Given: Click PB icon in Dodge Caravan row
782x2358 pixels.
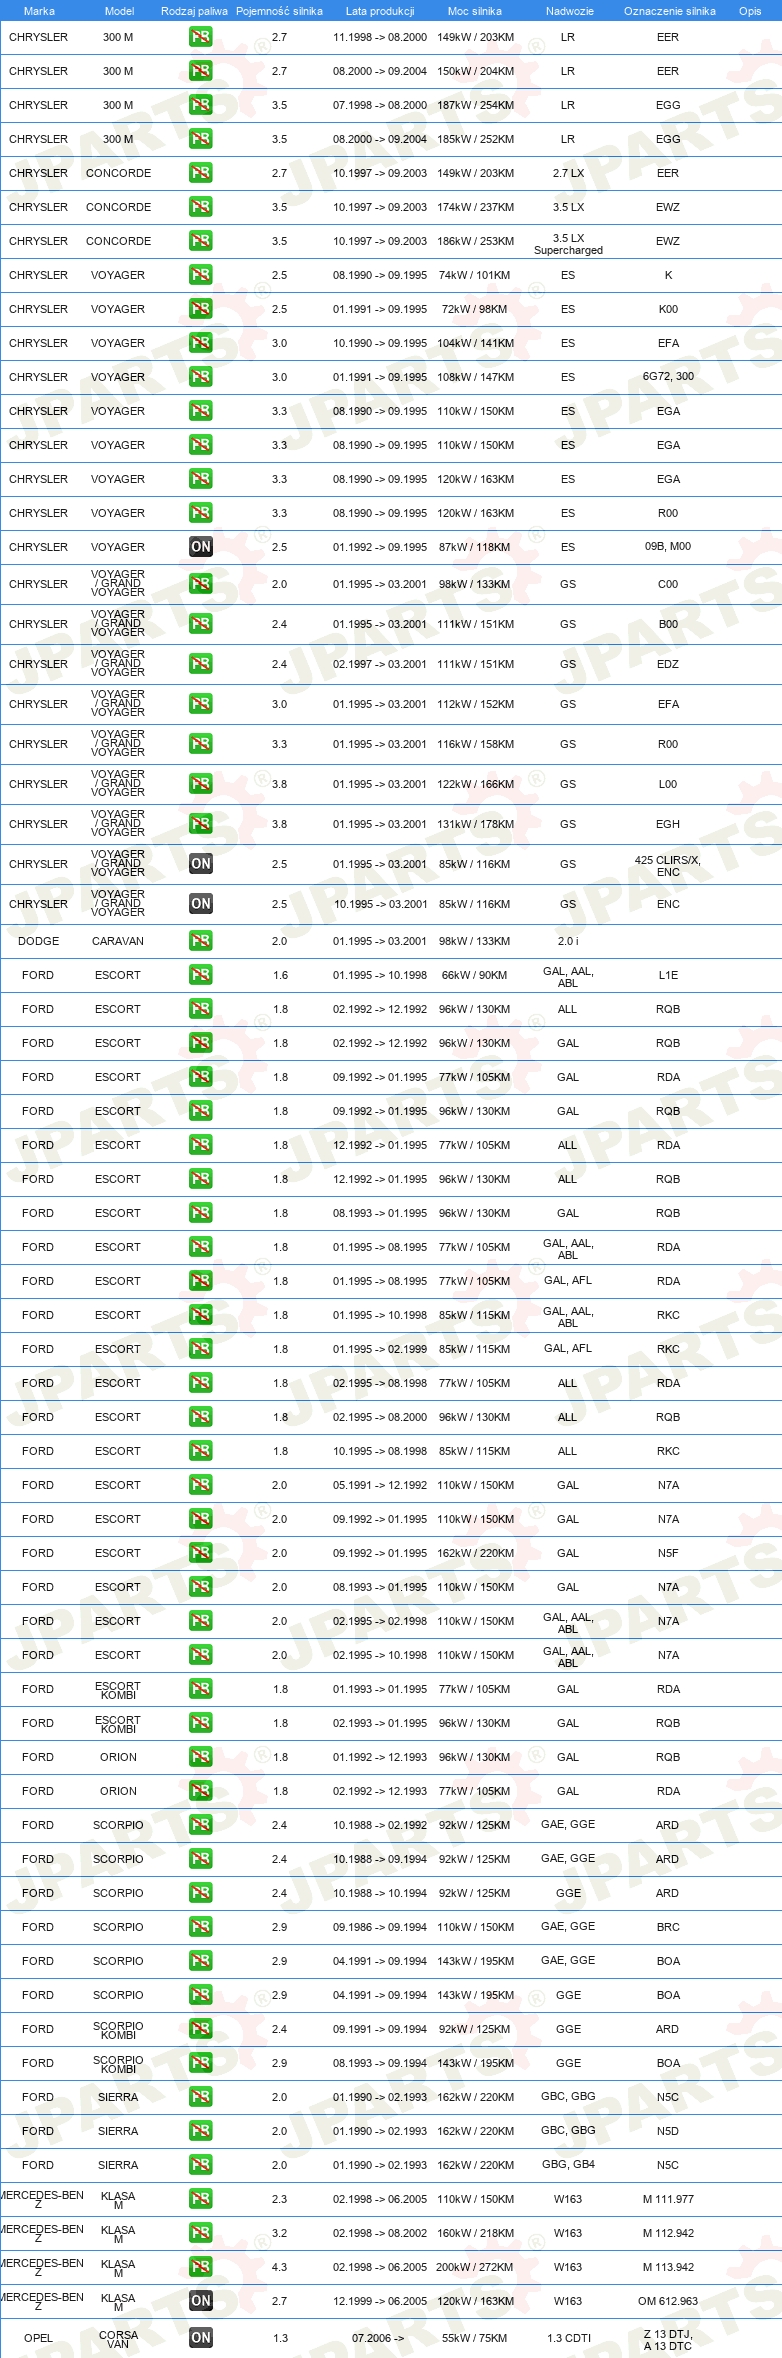Looking at the screenshot, I should [x=201, y=941].
